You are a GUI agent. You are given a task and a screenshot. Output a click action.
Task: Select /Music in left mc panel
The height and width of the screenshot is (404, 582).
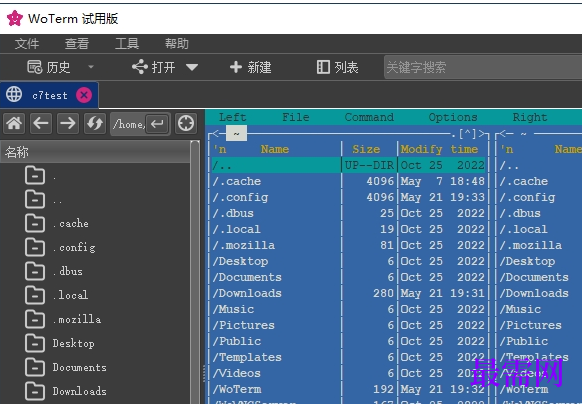[x=348, y=309]
